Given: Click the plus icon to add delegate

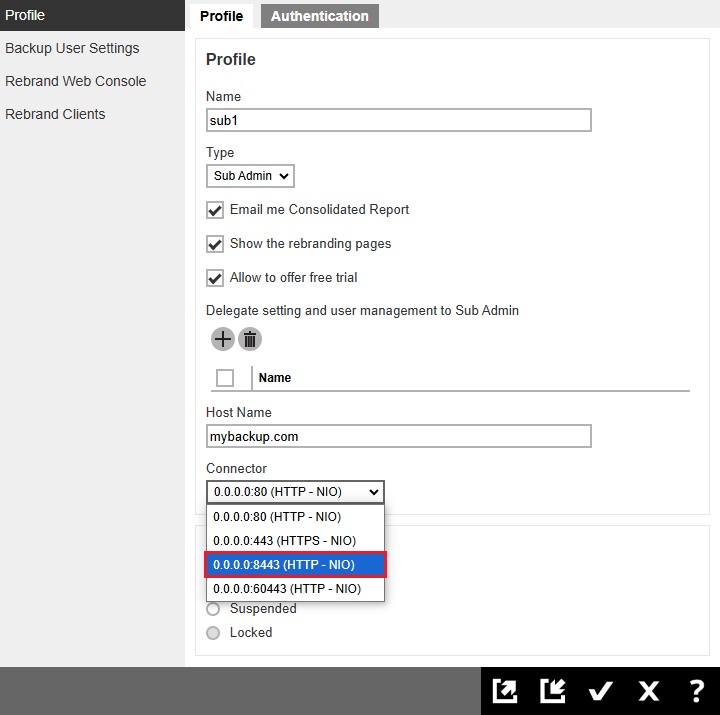Looking at the screenshot, I should tap(222, 339).
